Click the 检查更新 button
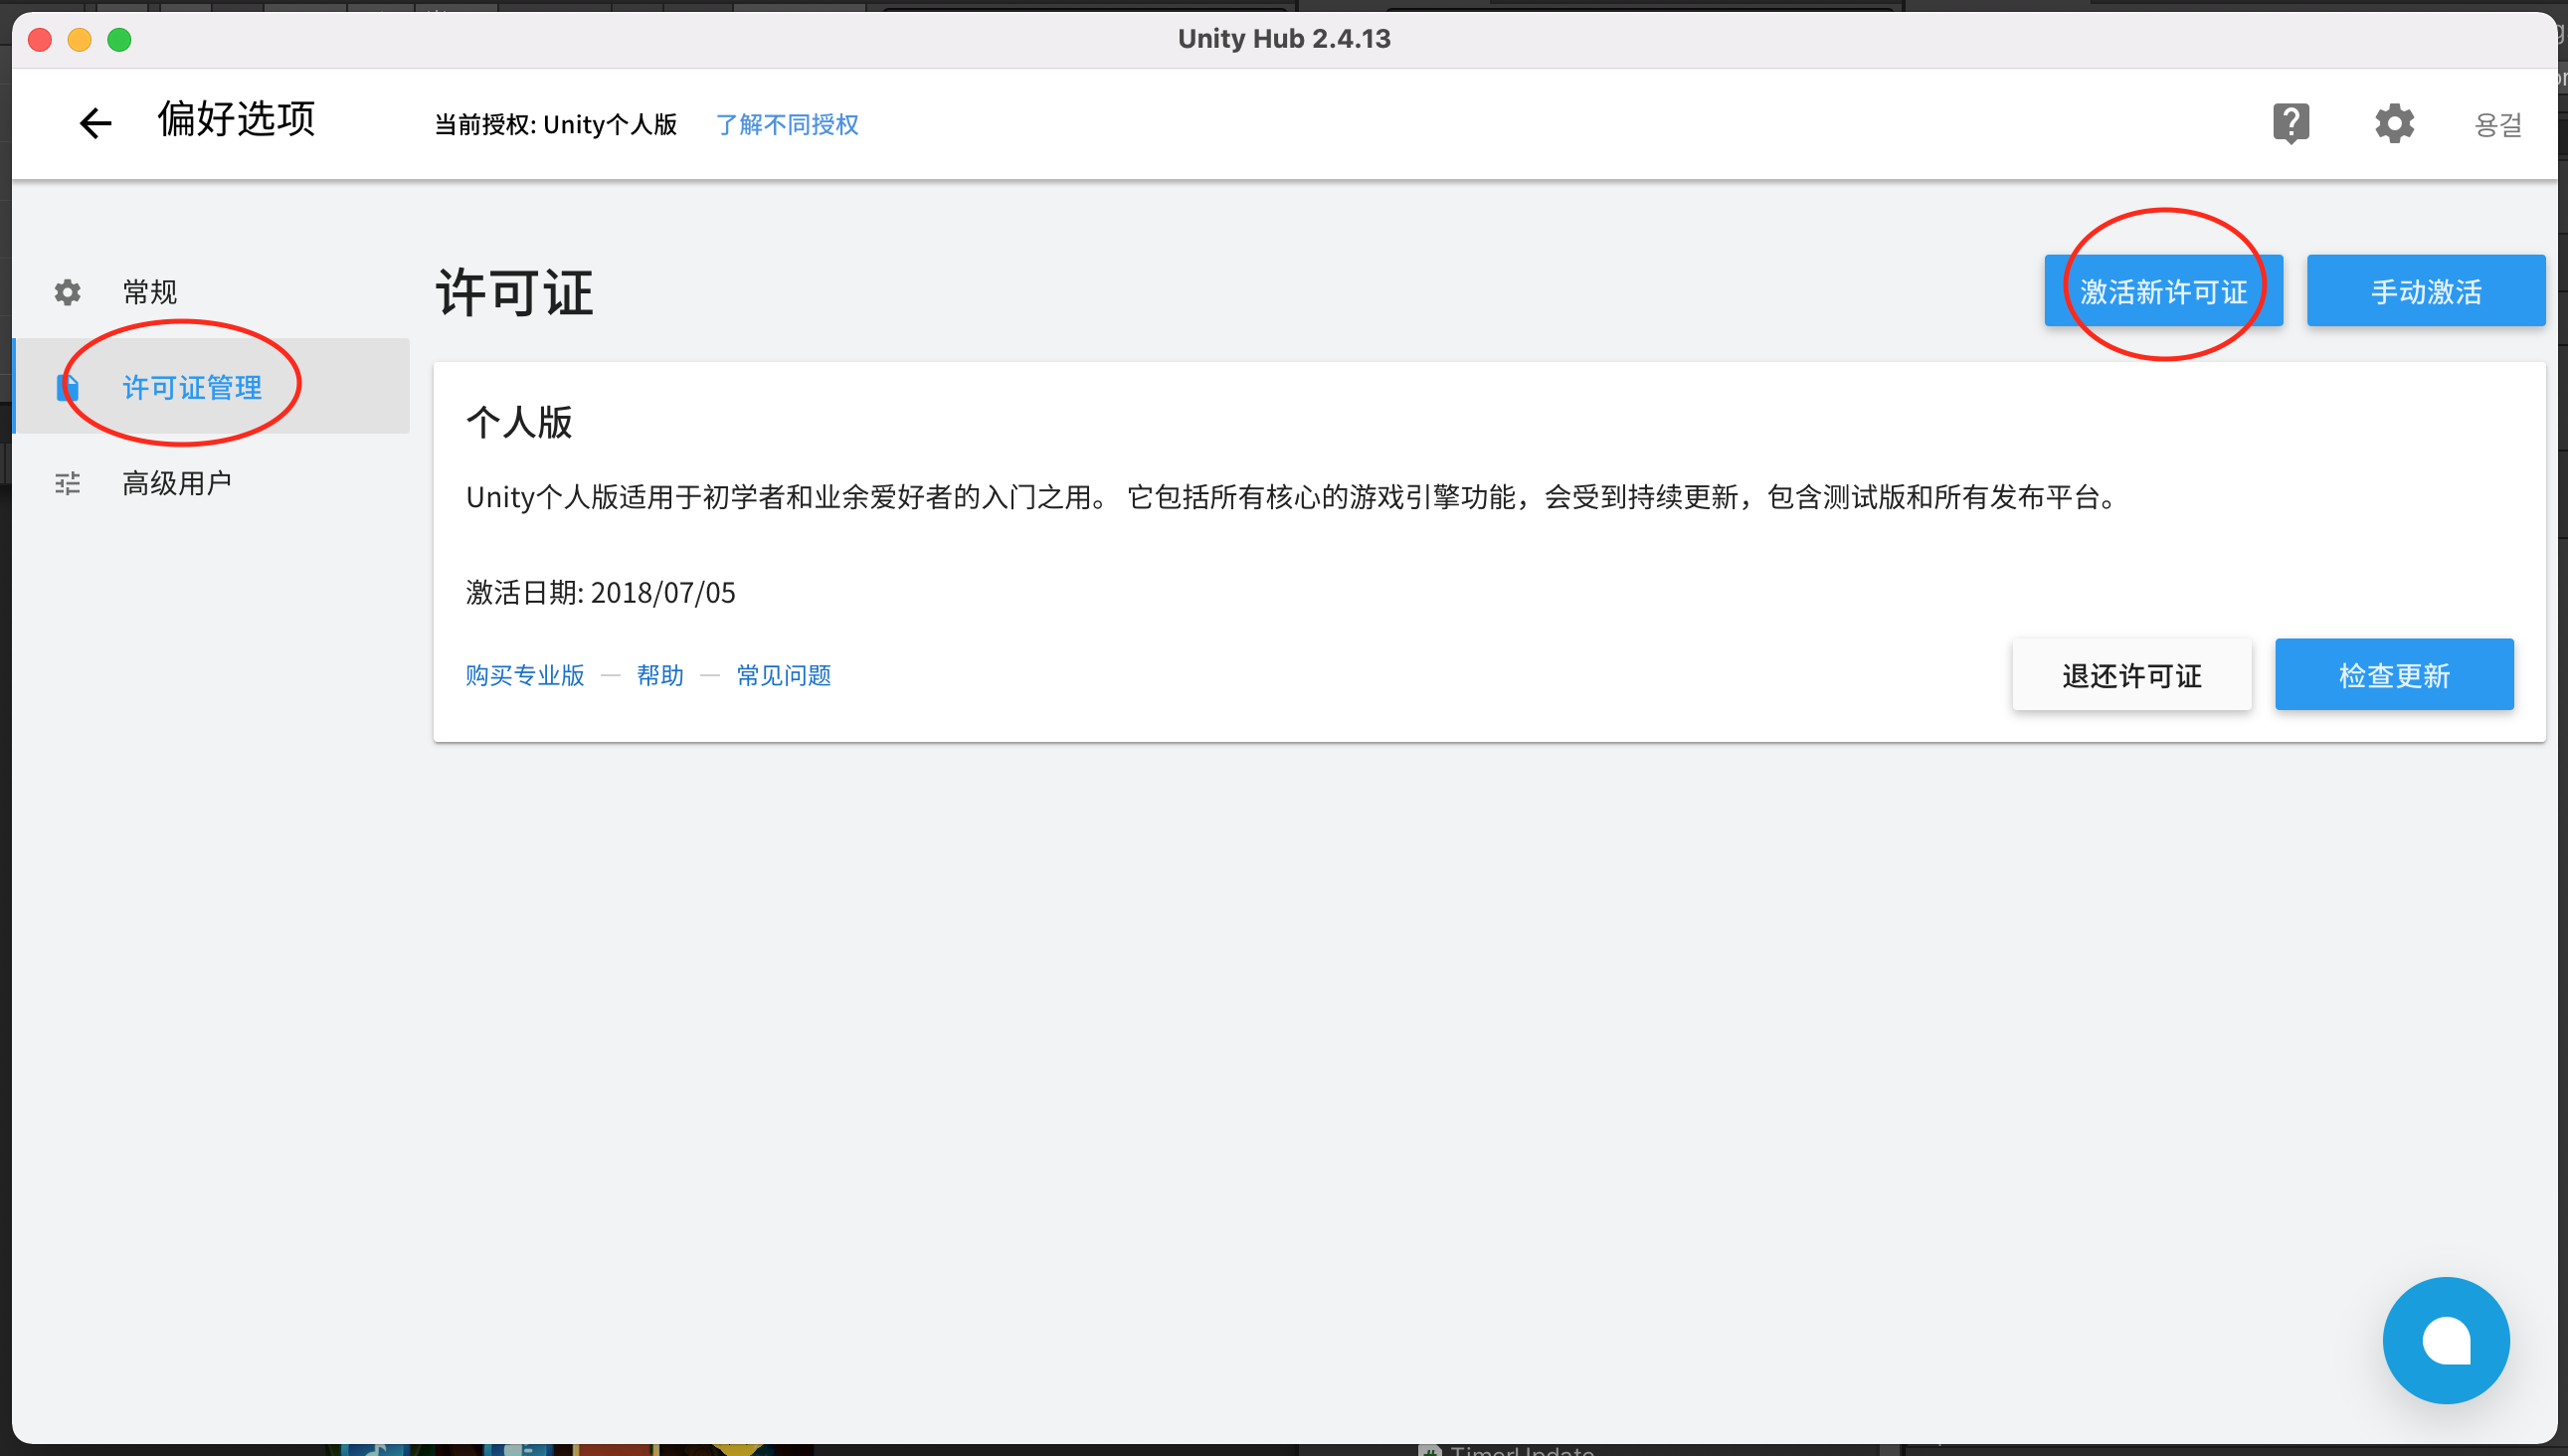This screenshot has height=1456, width=2568. coord(2393,675)
